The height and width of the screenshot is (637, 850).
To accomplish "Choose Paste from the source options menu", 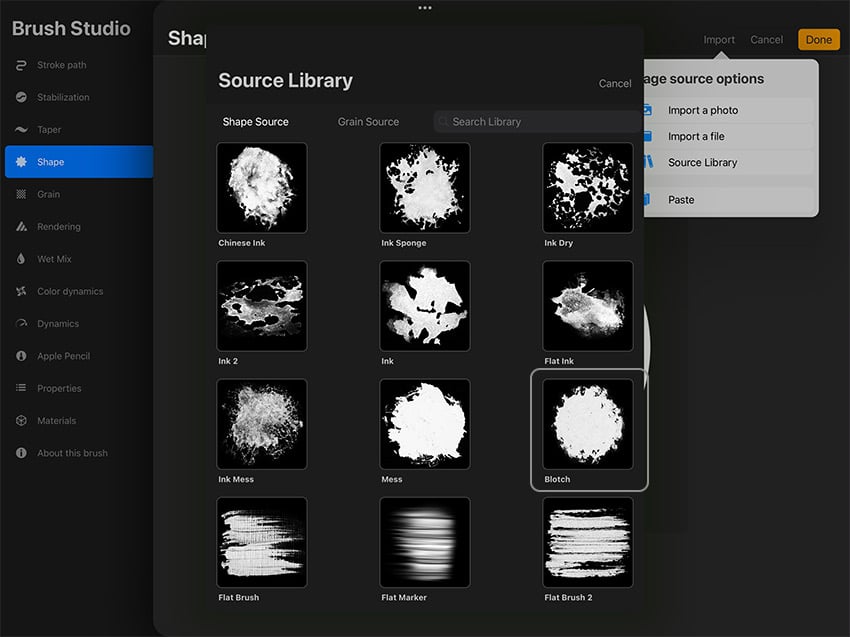I will (x=681, y=199).
